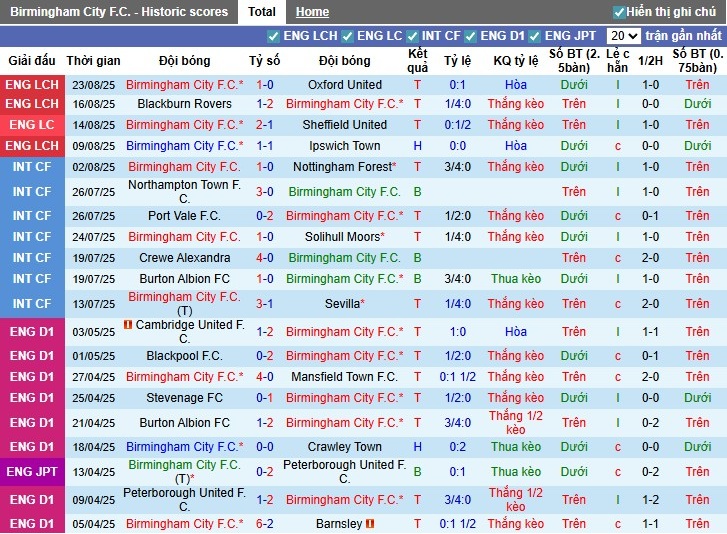
Task: Click the Giải đấu column header
Action: pos(32,61)
